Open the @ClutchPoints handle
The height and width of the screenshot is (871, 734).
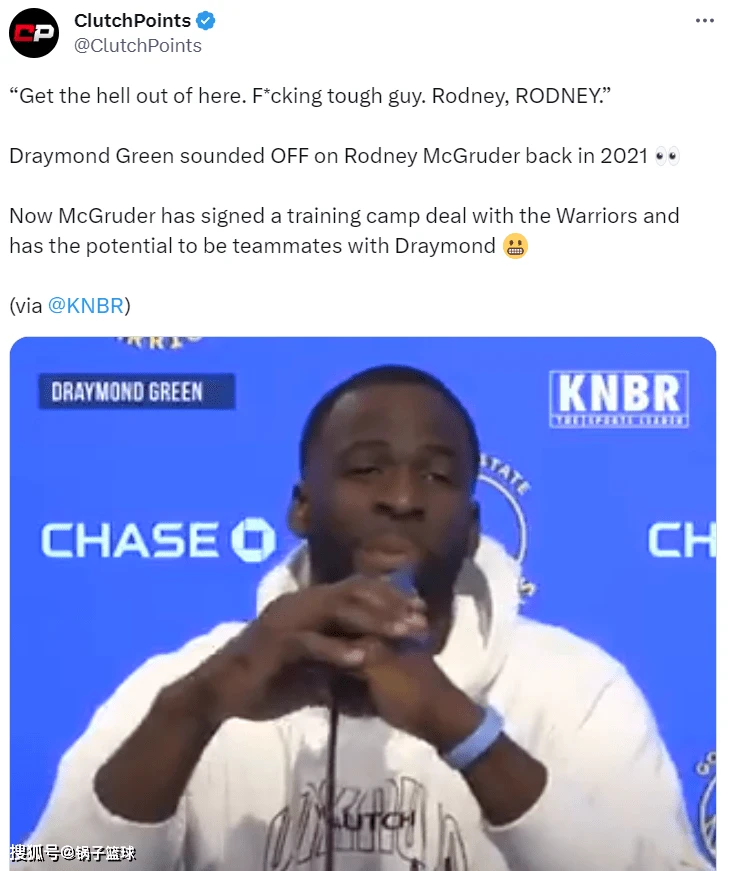point(138,46)
